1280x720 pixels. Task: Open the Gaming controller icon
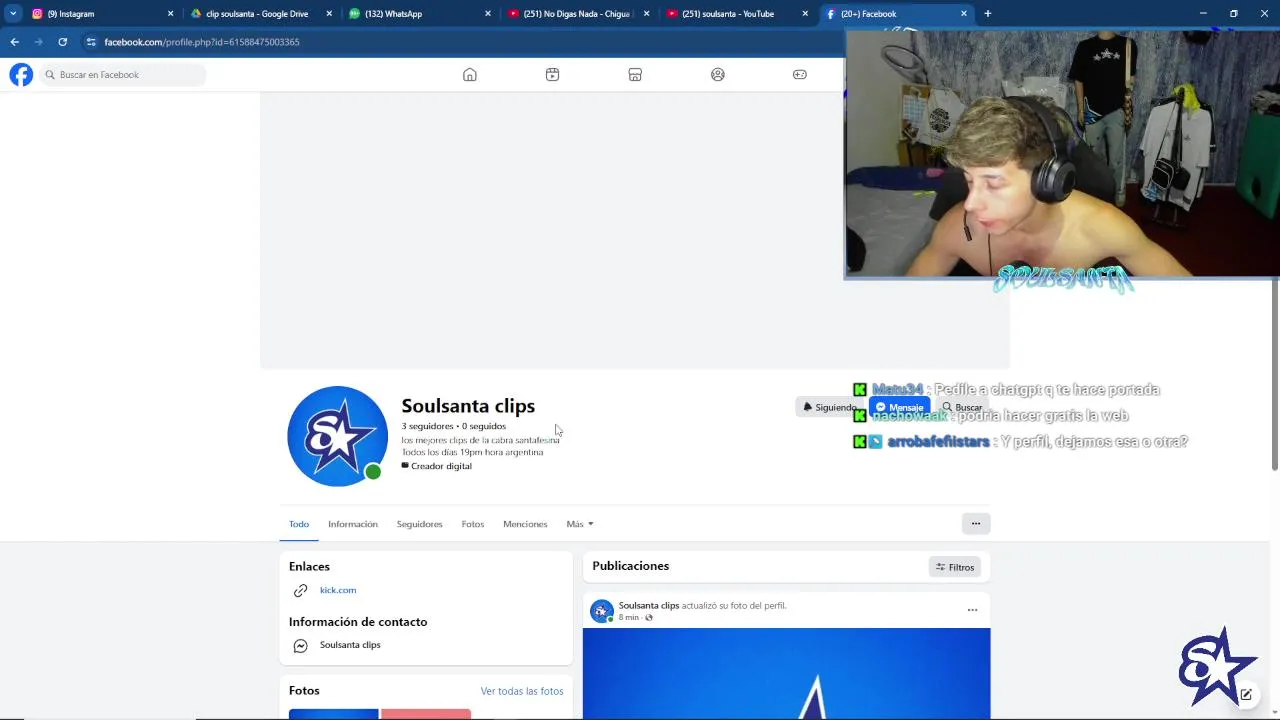800,75
